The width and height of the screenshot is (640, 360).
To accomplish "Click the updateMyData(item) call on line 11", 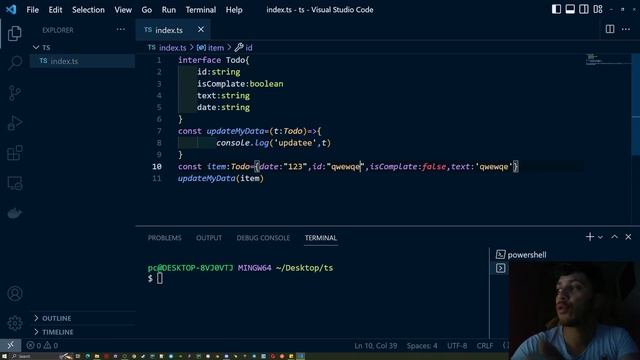I will click(221, 178).
